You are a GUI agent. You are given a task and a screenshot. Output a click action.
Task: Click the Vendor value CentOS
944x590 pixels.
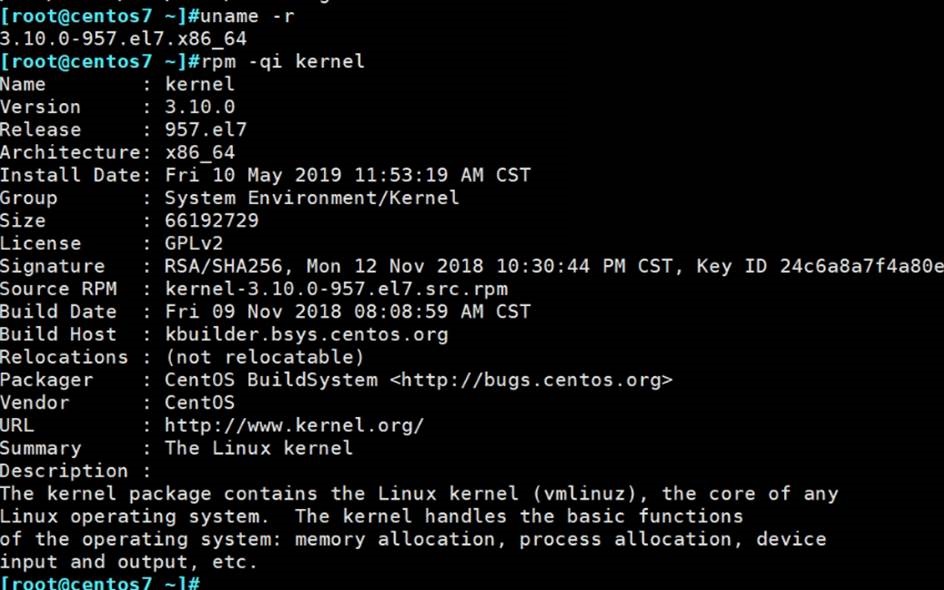pos(200,402)
